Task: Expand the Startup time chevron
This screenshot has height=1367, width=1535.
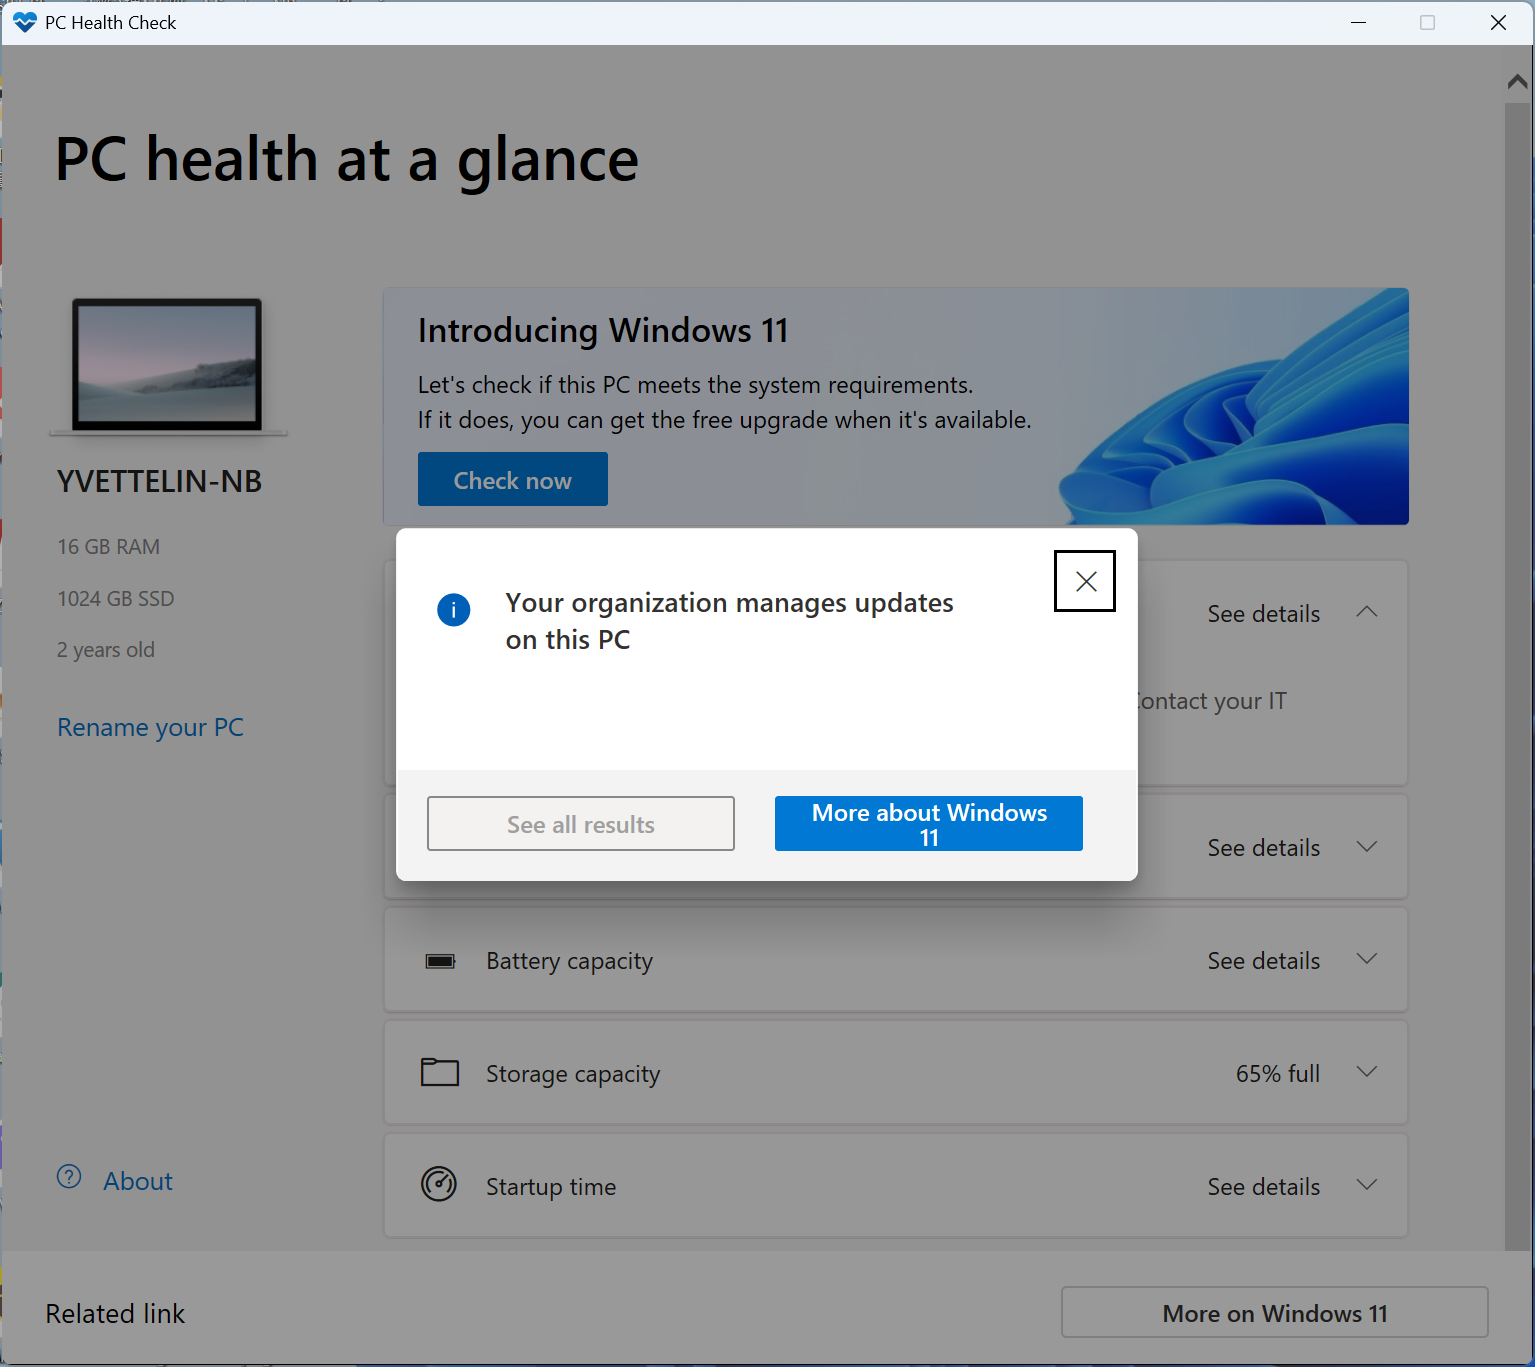Action: 1367,1185
